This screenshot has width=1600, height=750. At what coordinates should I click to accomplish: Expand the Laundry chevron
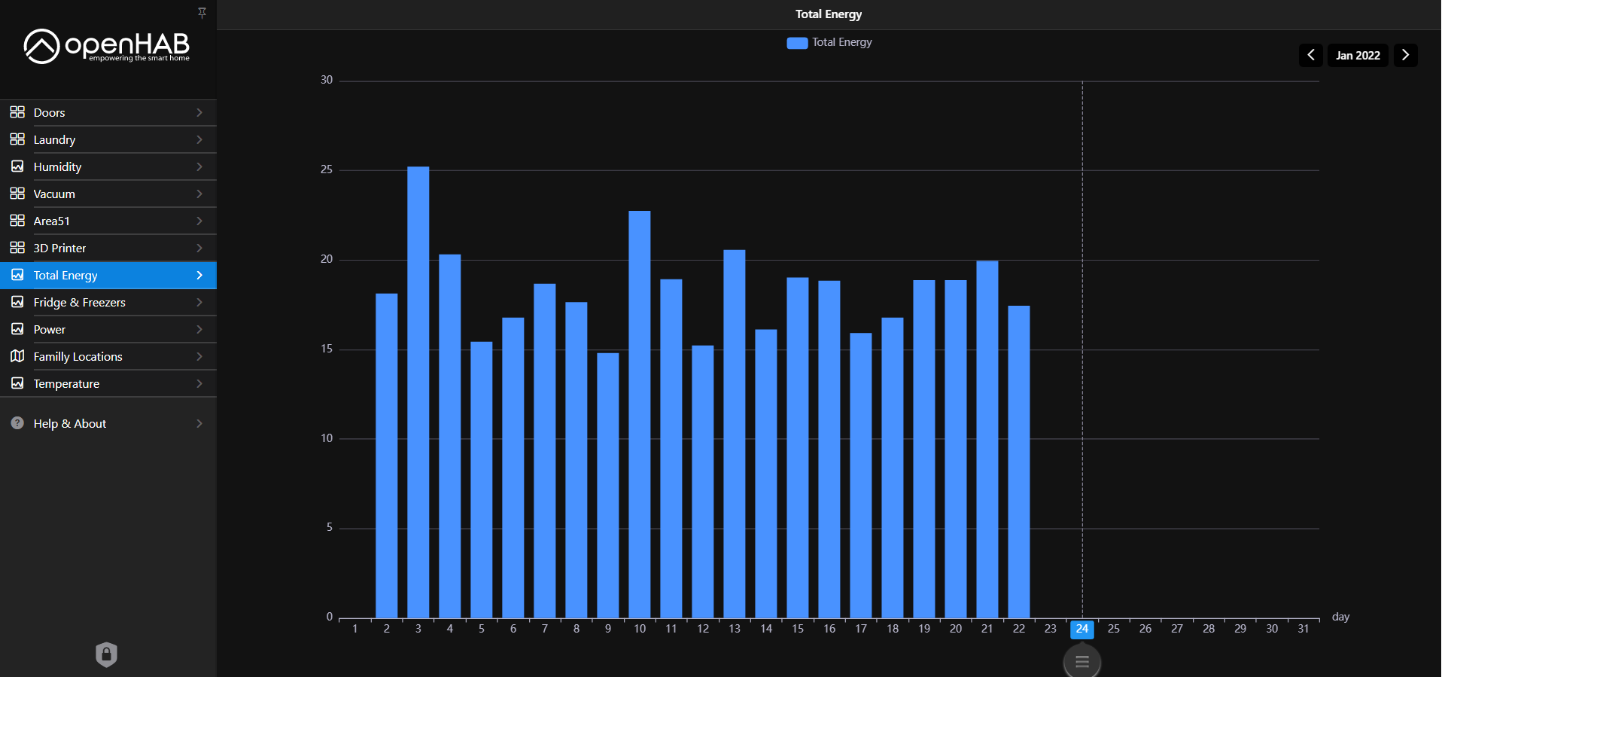tap(199, 139)
